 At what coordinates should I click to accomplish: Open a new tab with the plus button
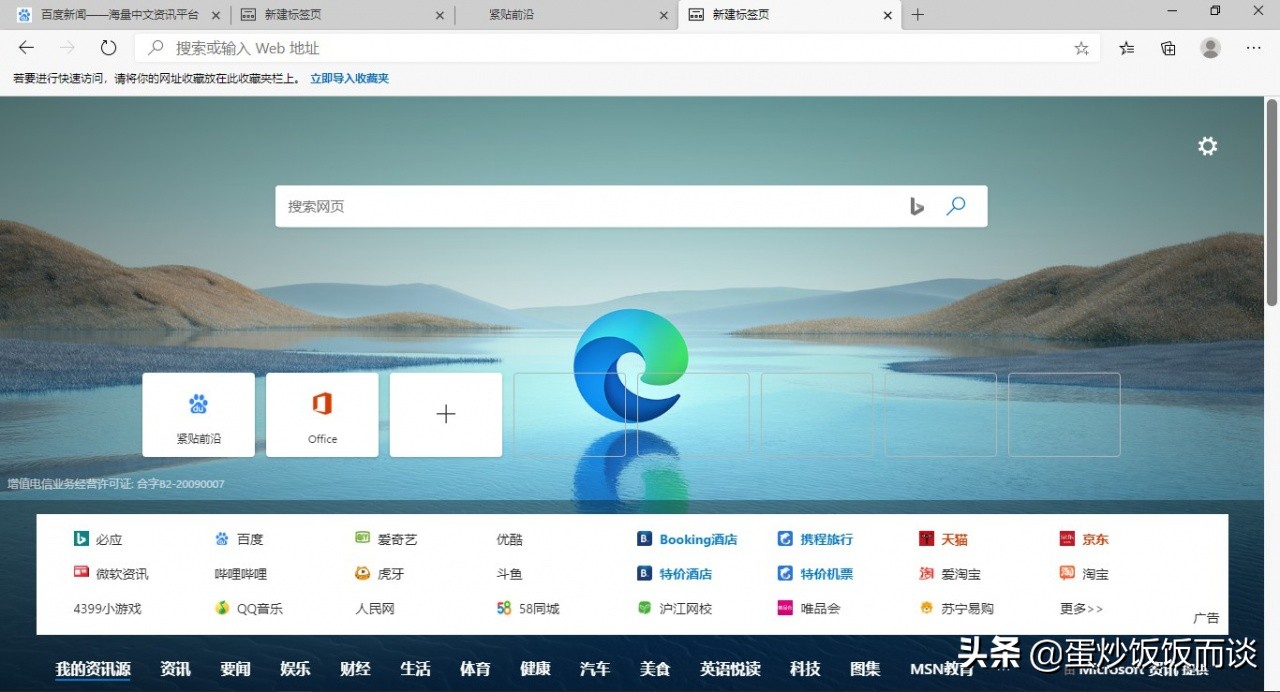[917, 14]
